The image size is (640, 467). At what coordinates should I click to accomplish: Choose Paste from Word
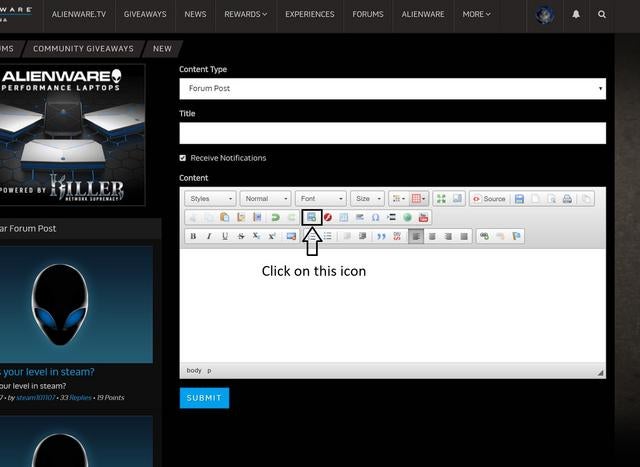click(257, 218)
